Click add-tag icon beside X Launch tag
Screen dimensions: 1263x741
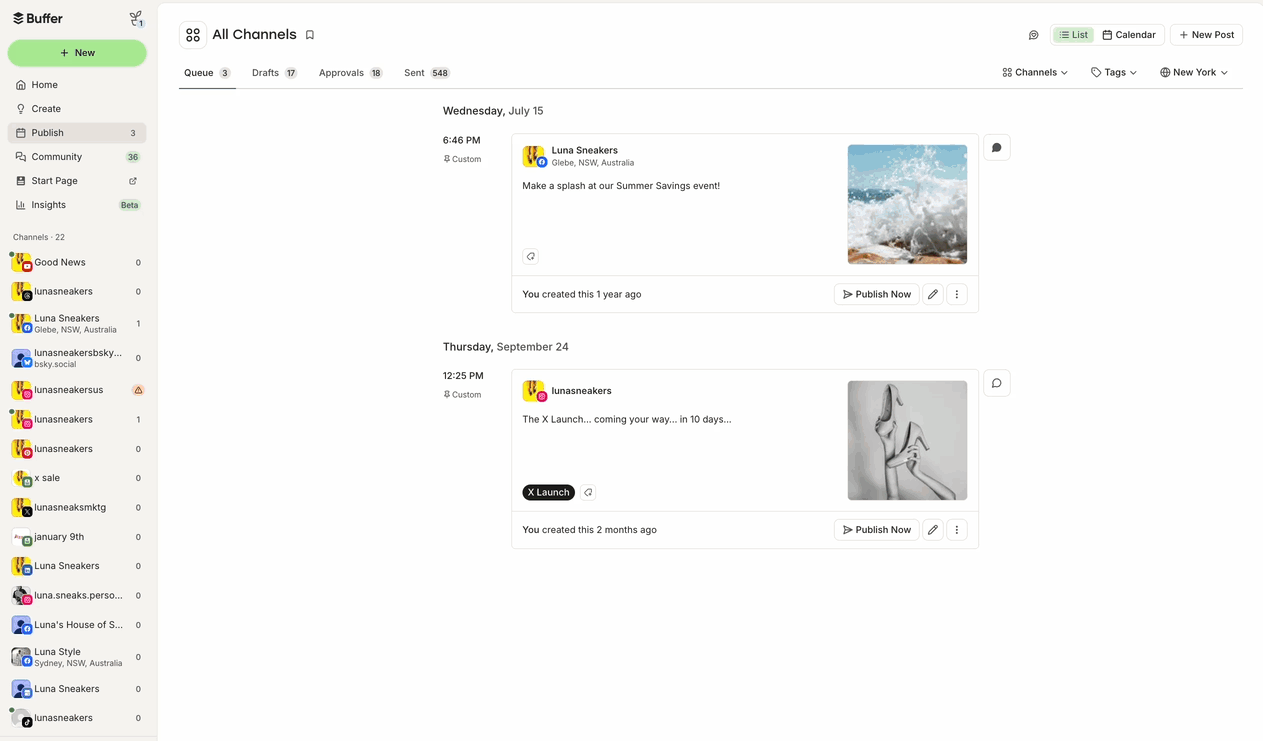[x=588, y=492]
